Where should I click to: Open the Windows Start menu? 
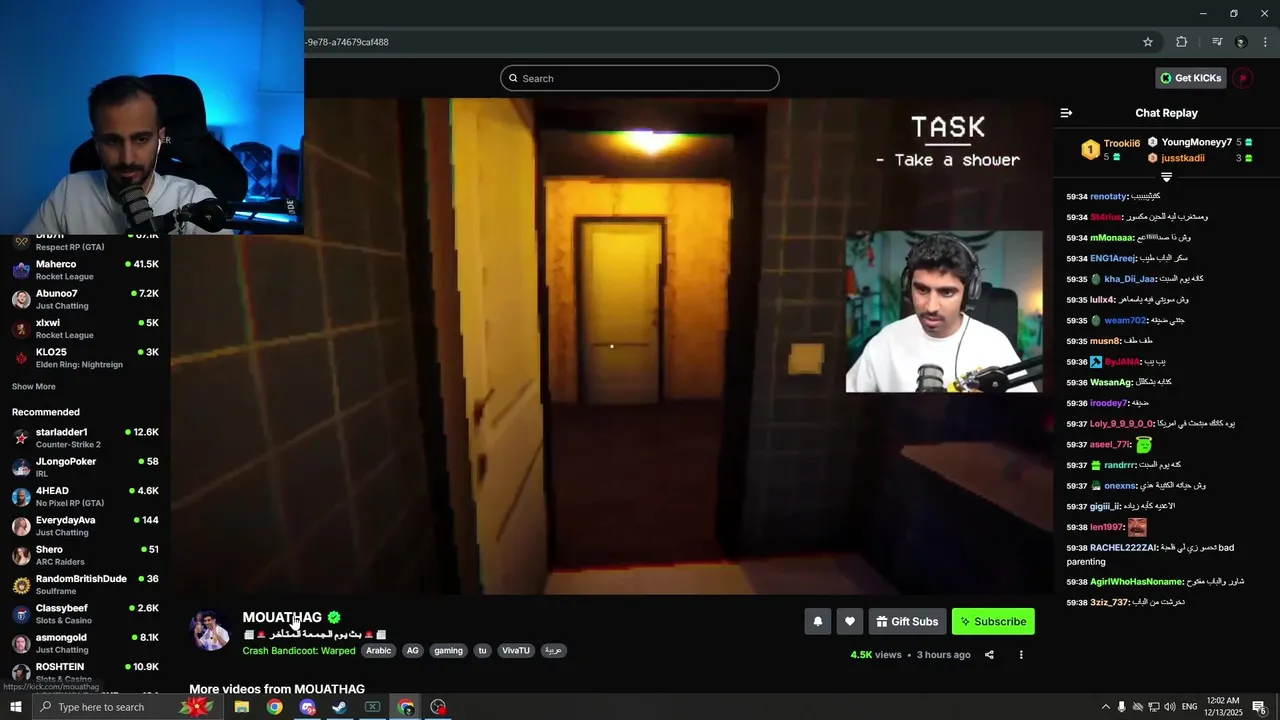coord(15,707)
